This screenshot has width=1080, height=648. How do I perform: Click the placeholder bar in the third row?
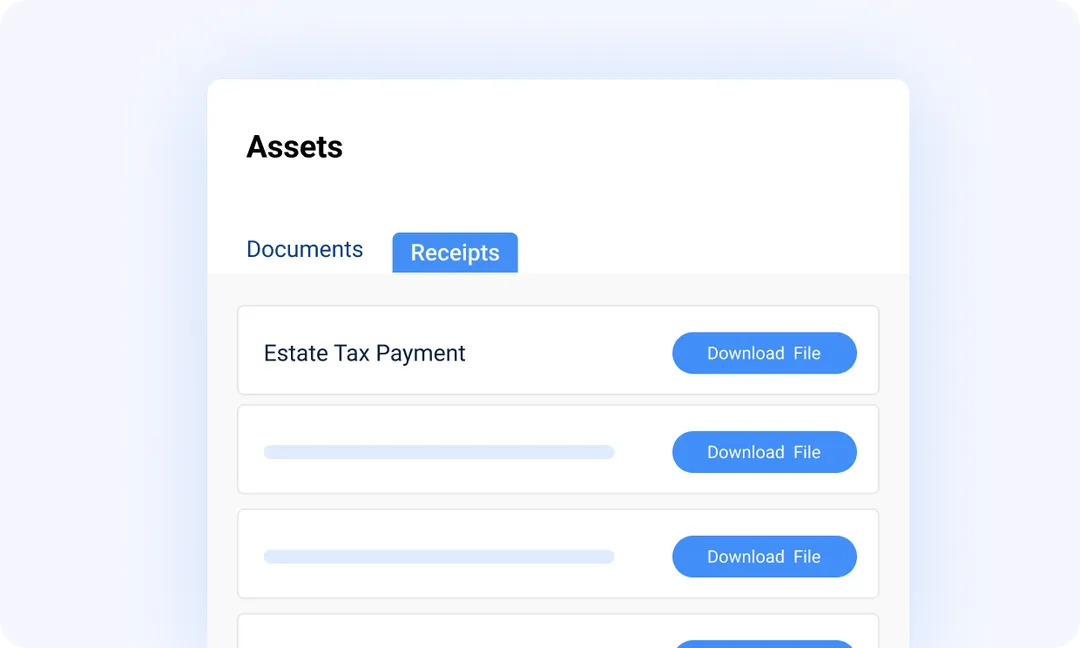(x=438, y=556)
